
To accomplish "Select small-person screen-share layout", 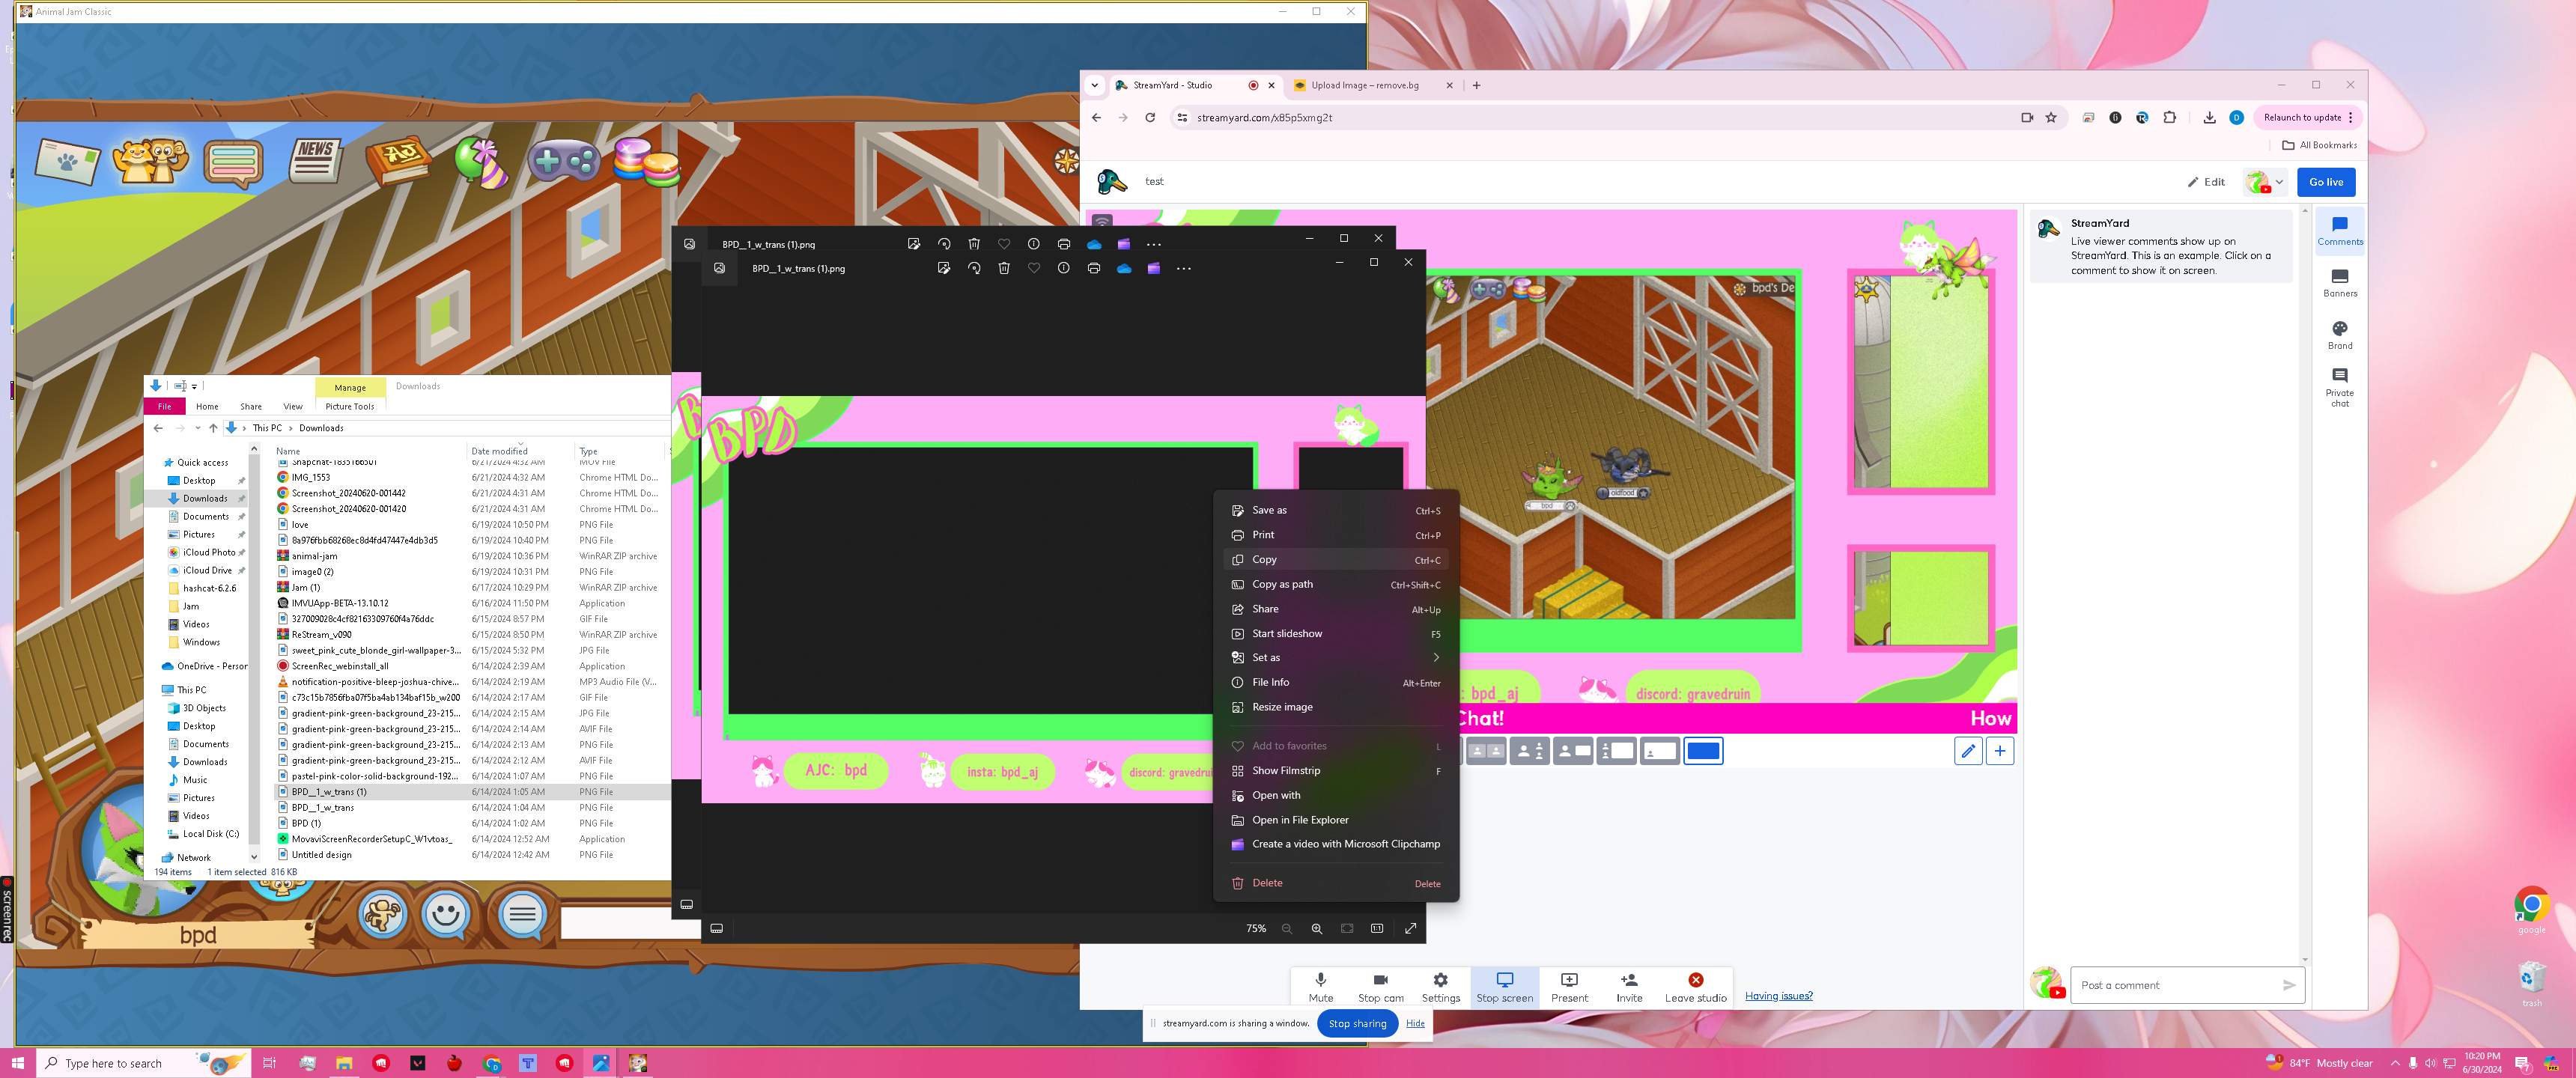I will pos(1660,751).
